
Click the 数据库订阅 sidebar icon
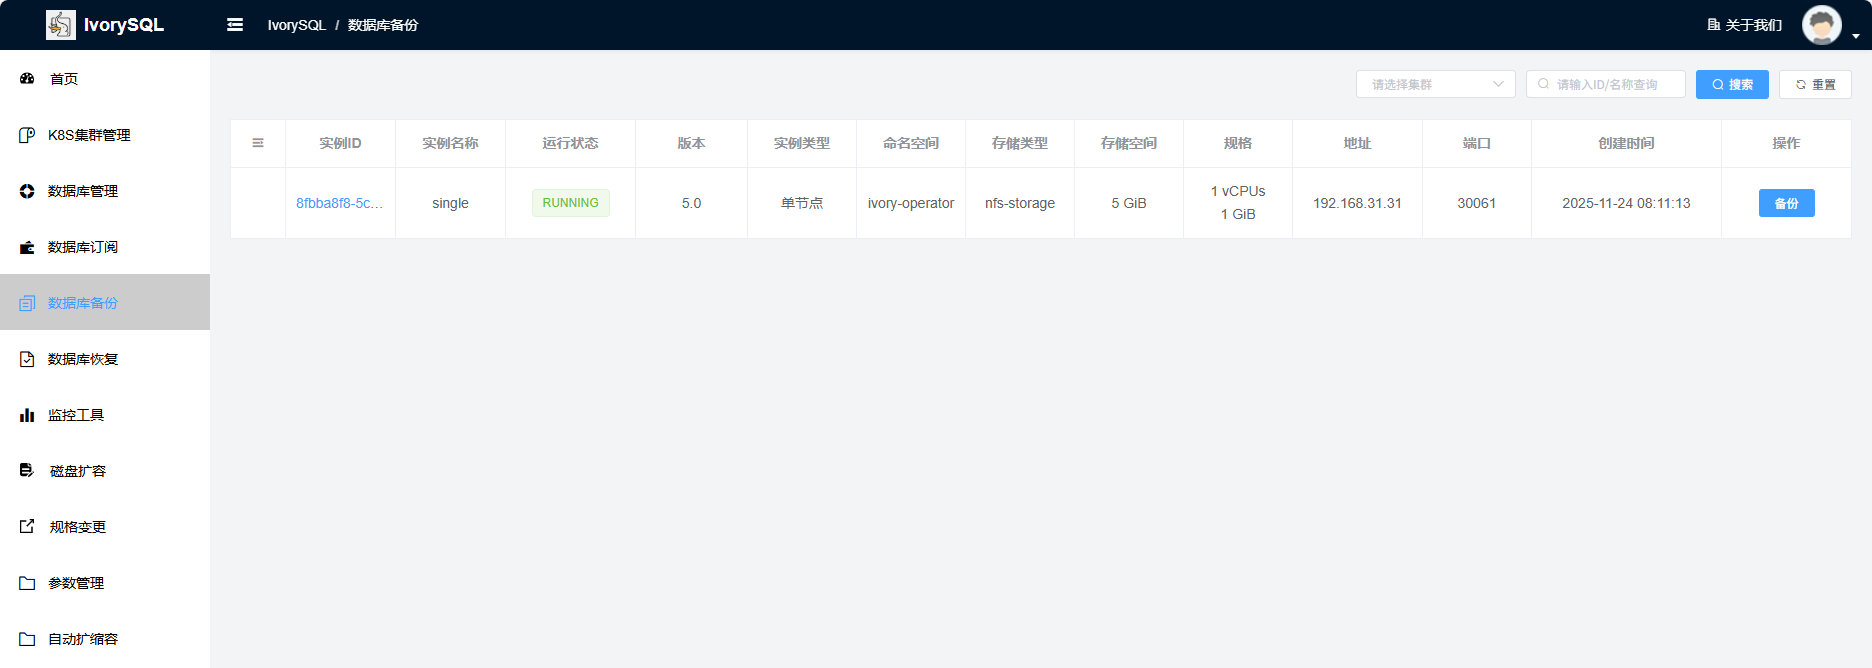coord(27,247)
